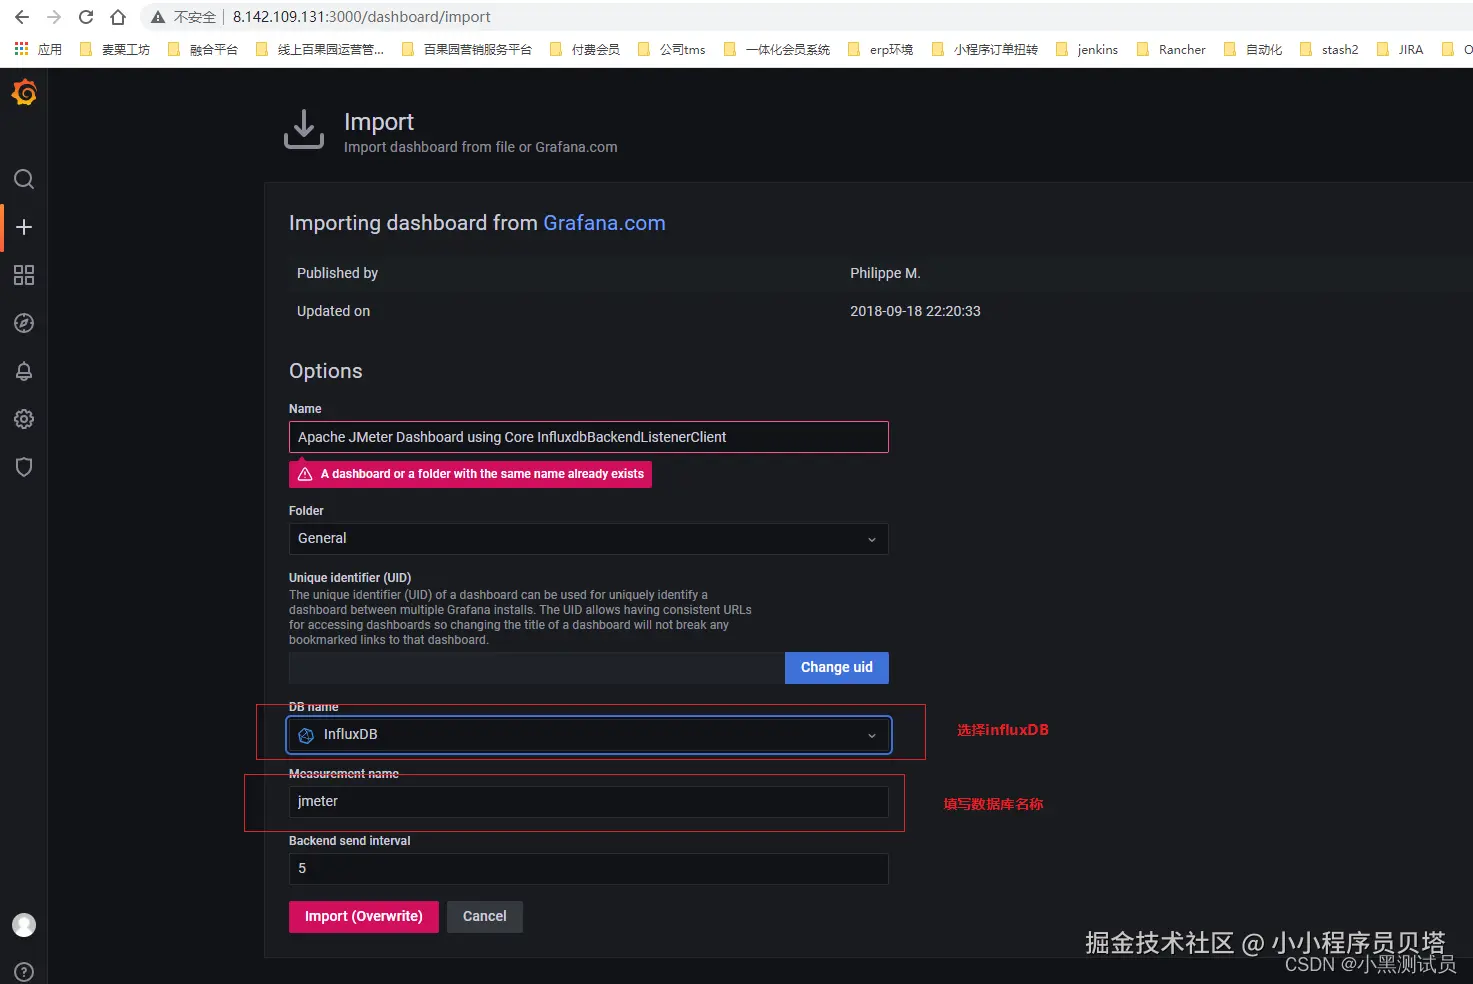Open the erp环境 bookmark
The height and width of the screenshot is (984, 1473).
click(880, 49)
